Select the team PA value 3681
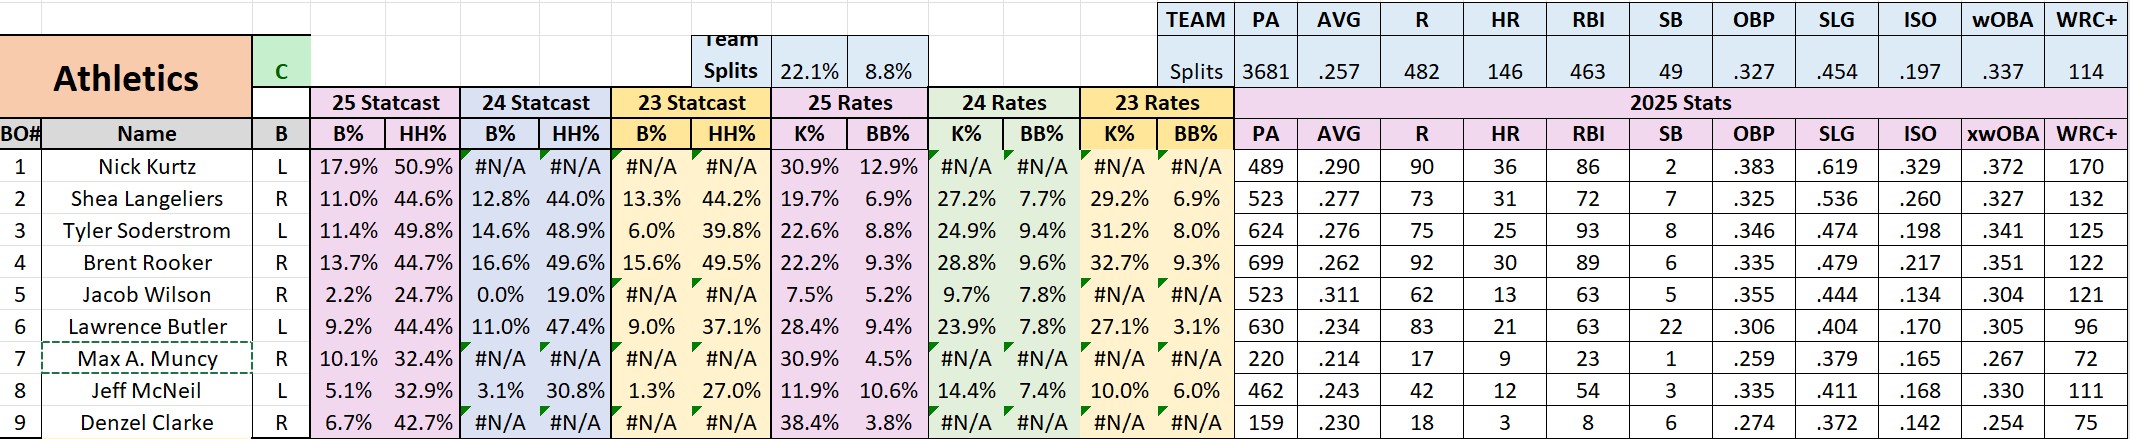2130x439 pixels. [1265, 71]
